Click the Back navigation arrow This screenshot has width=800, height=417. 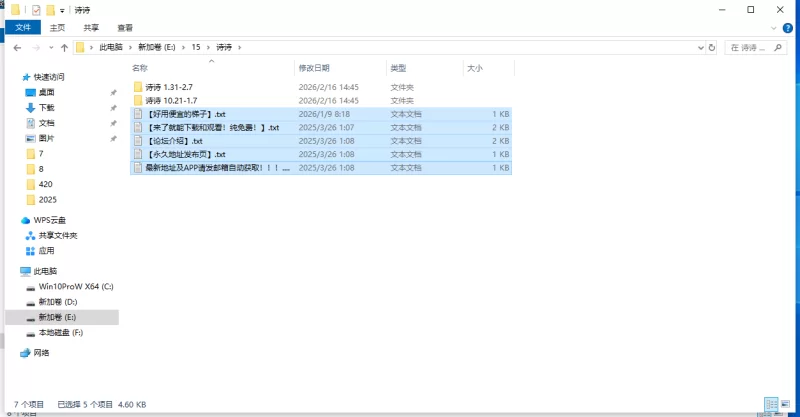[17, 47]
